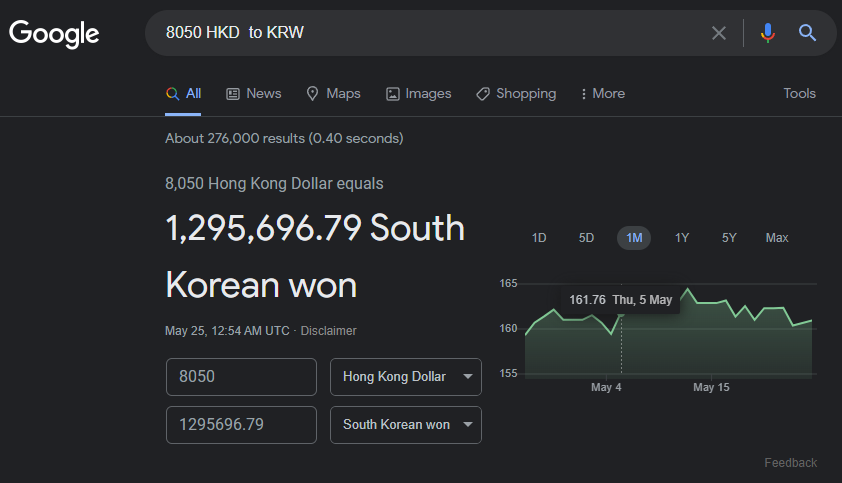Open the Images results tab
Image resolution: width=842 pixels, height=483 pixels.
pyautogui.click(x=418, y=93)
